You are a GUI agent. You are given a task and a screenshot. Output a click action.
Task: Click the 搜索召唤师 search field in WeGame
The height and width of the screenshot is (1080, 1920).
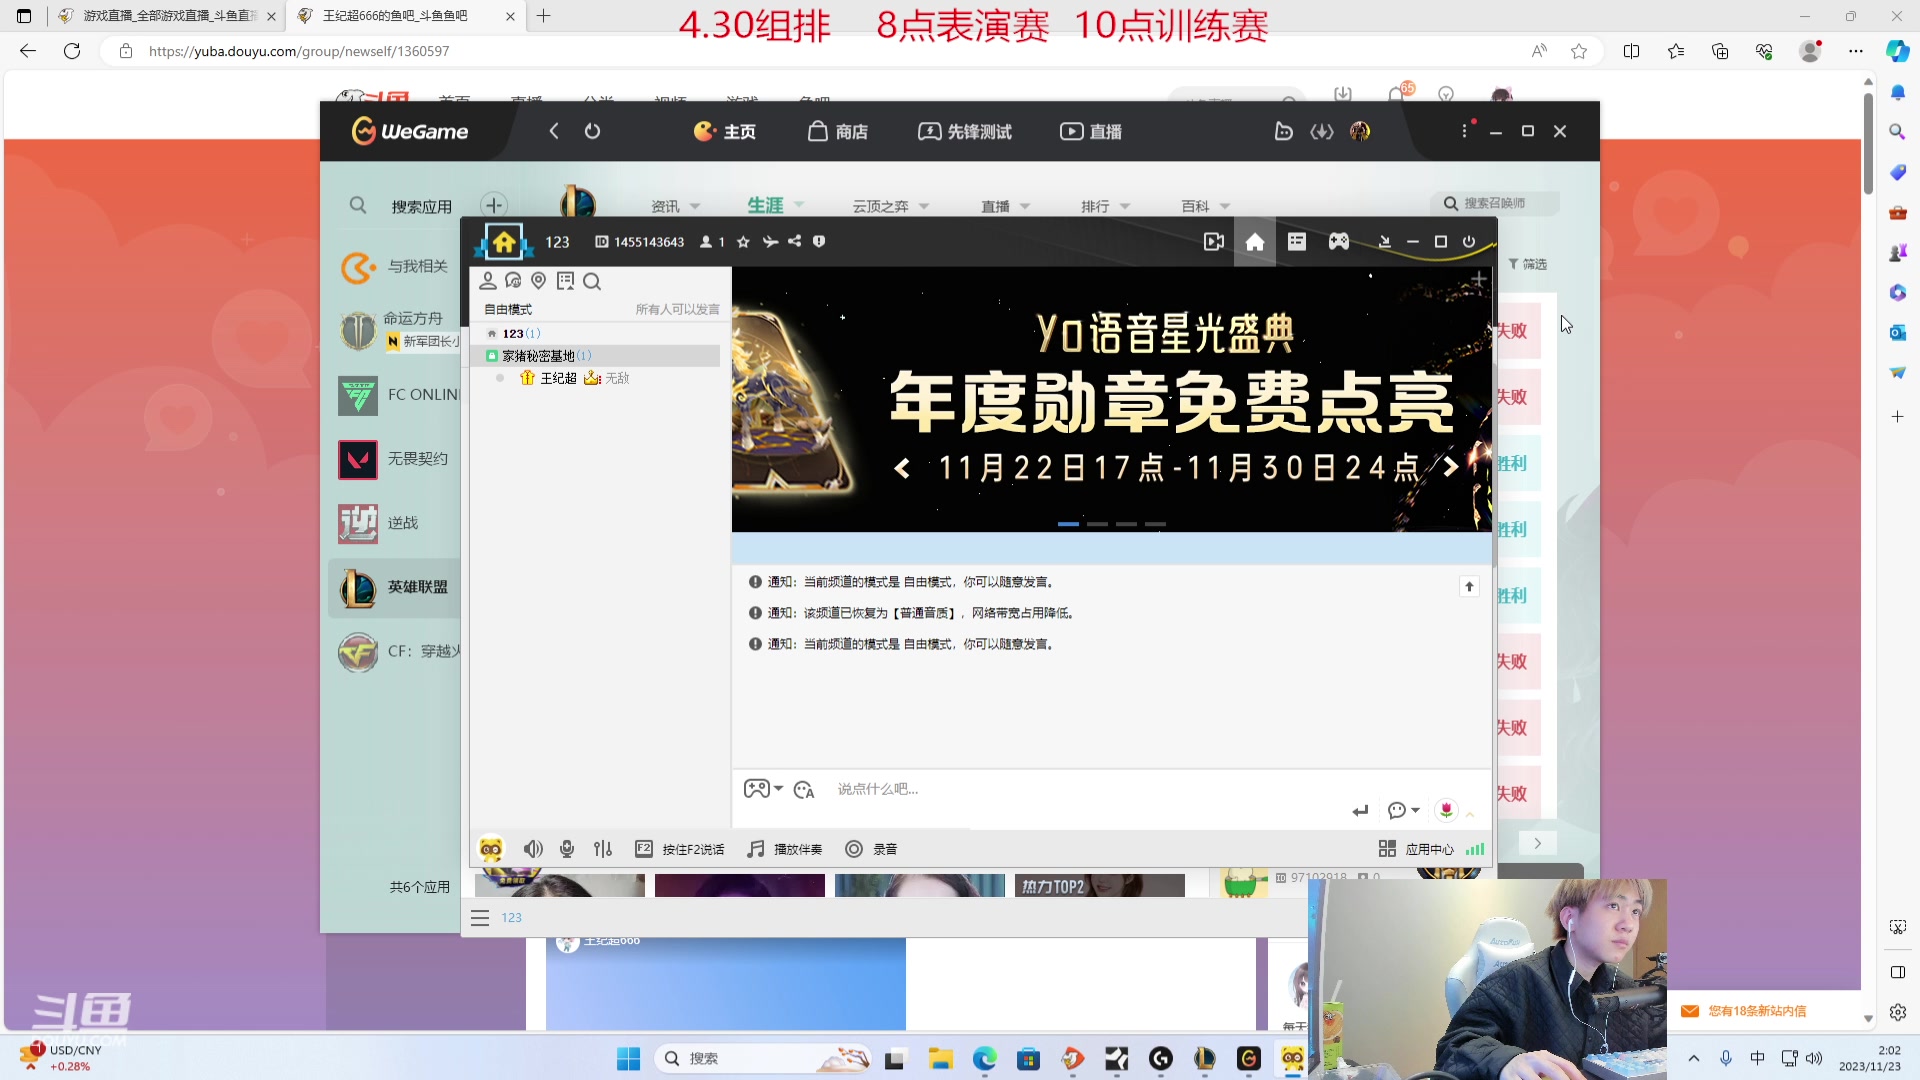1495,203
